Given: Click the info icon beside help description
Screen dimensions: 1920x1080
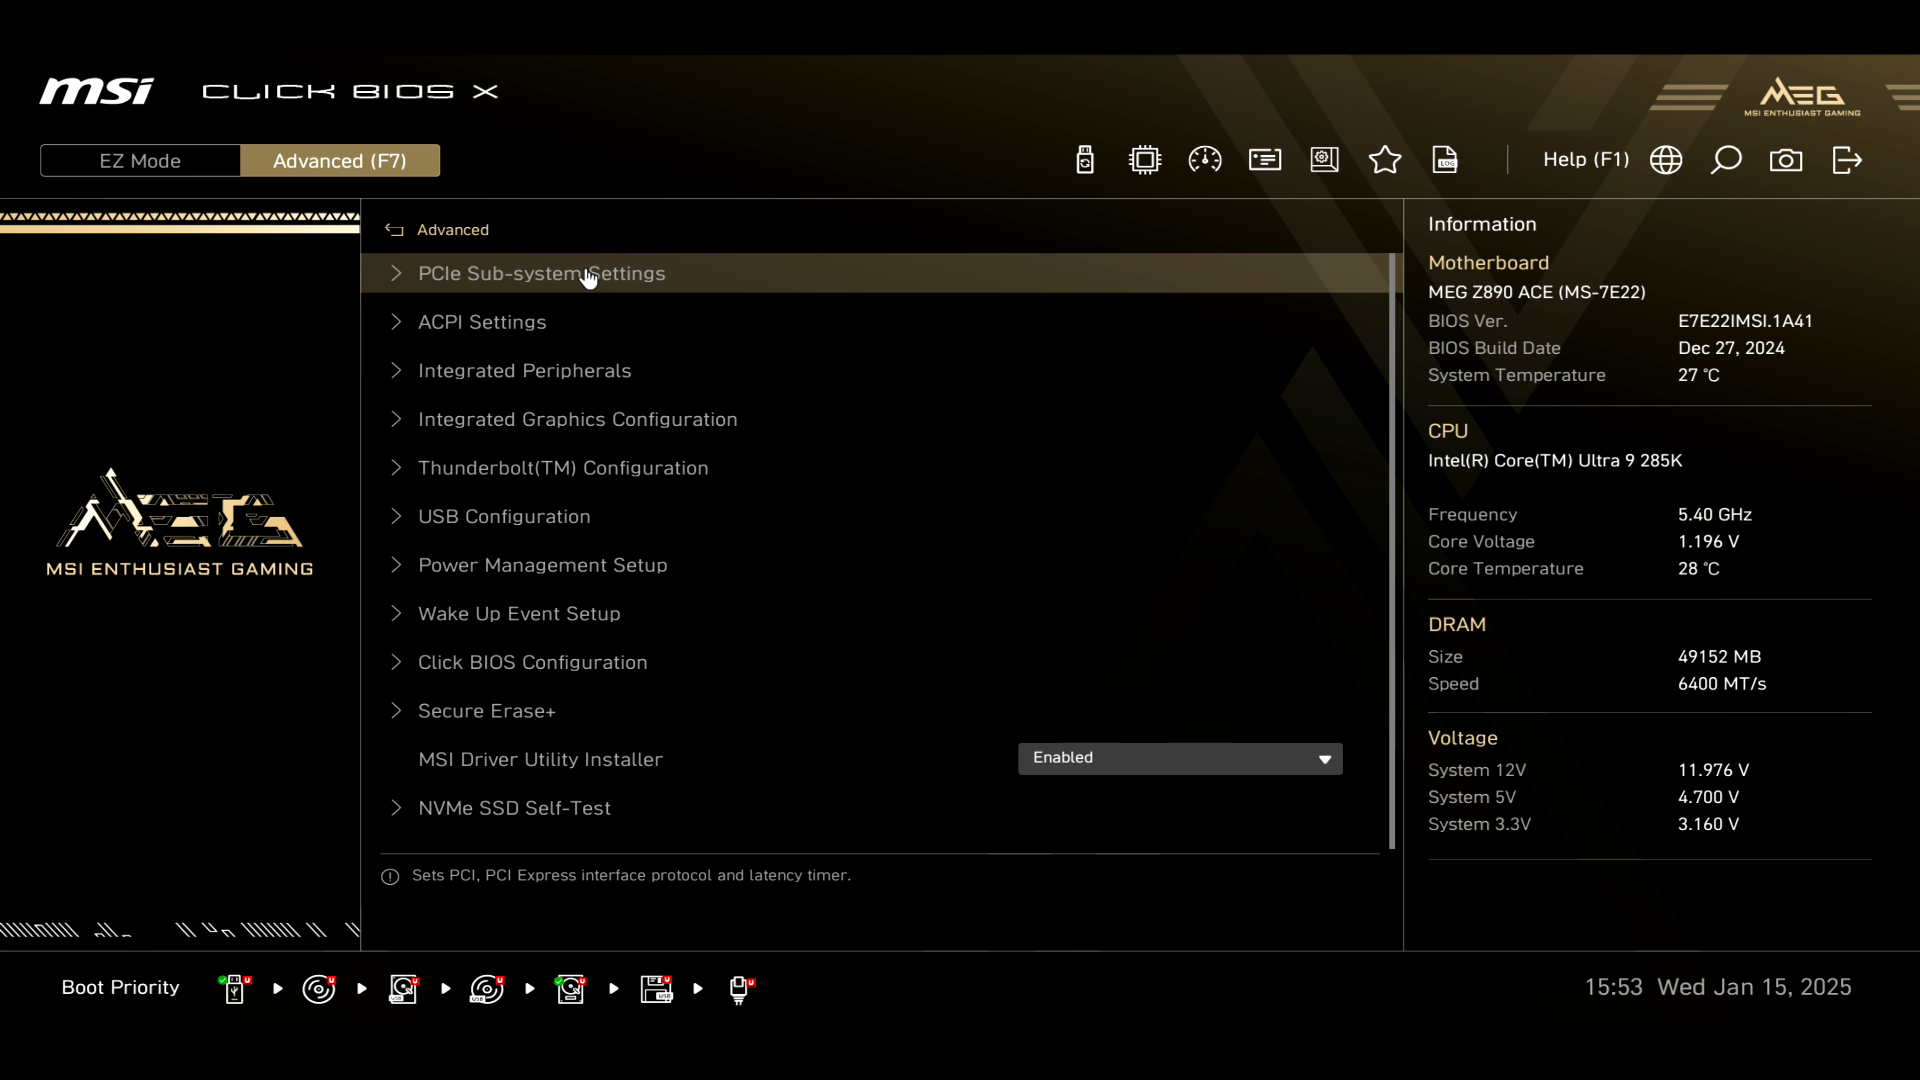Looking at the screenshot, I should click(x=390, y=876).
